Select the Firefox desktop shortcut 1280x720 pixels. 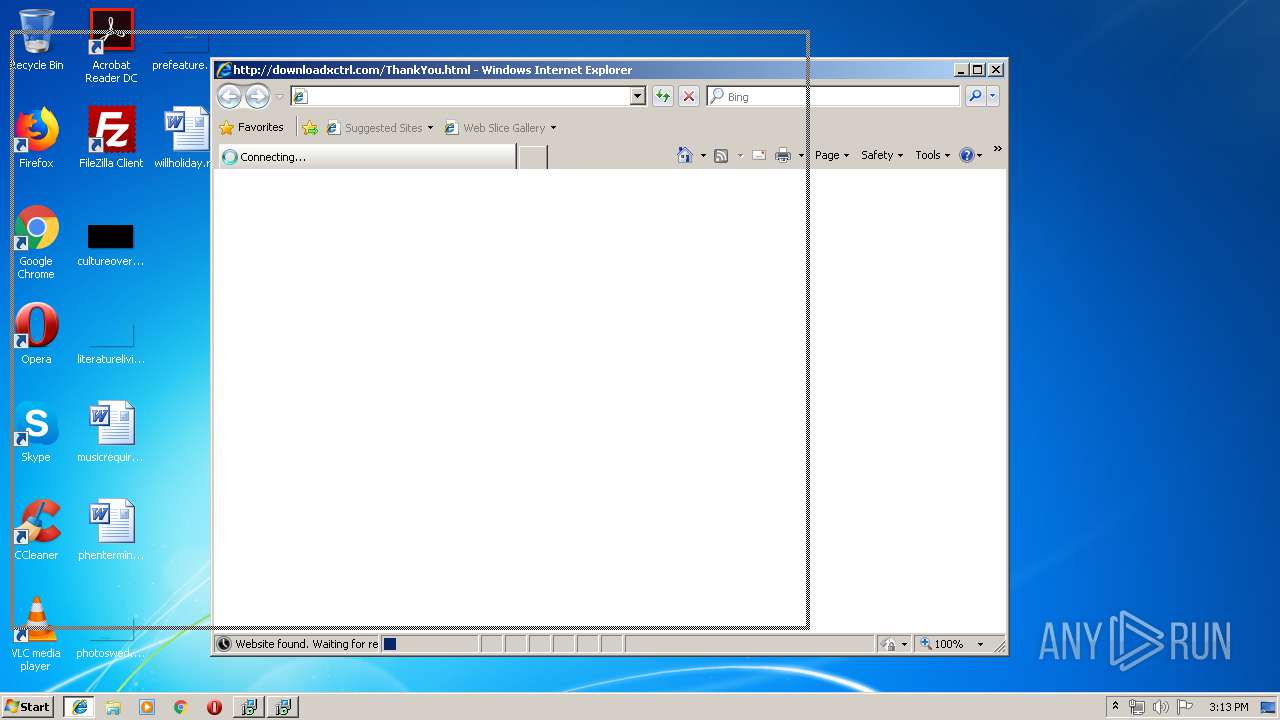[x=36, y=138]
